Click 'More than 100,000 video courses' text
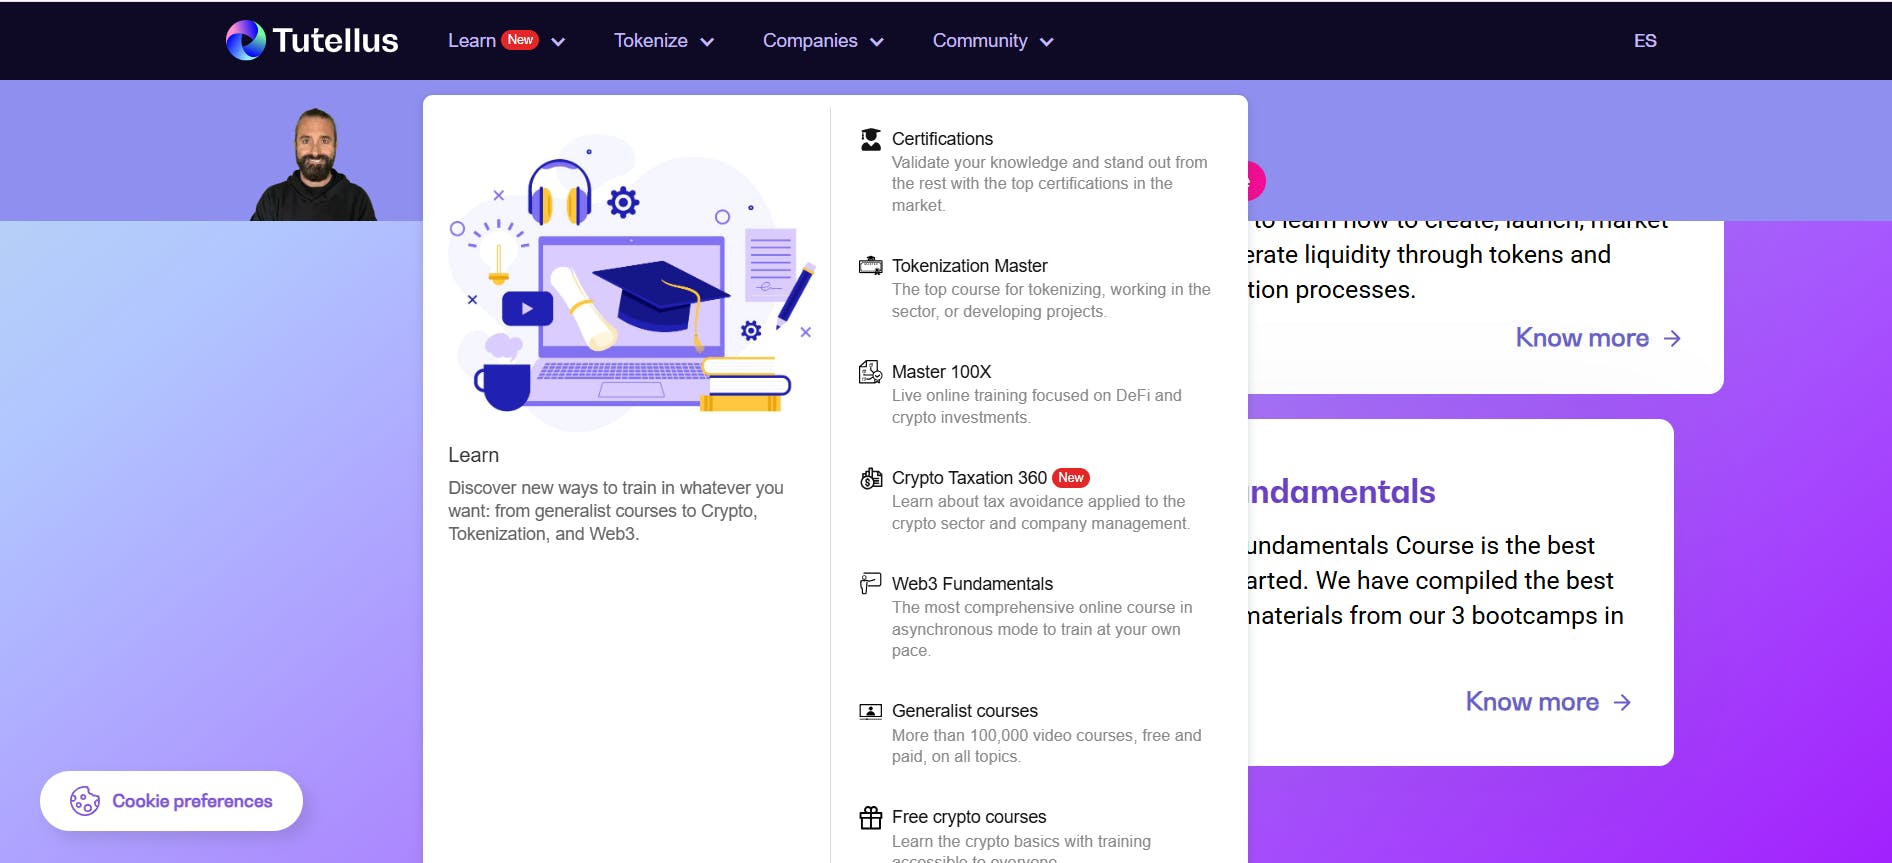The image size is (1892, 863). [1047, 746]
